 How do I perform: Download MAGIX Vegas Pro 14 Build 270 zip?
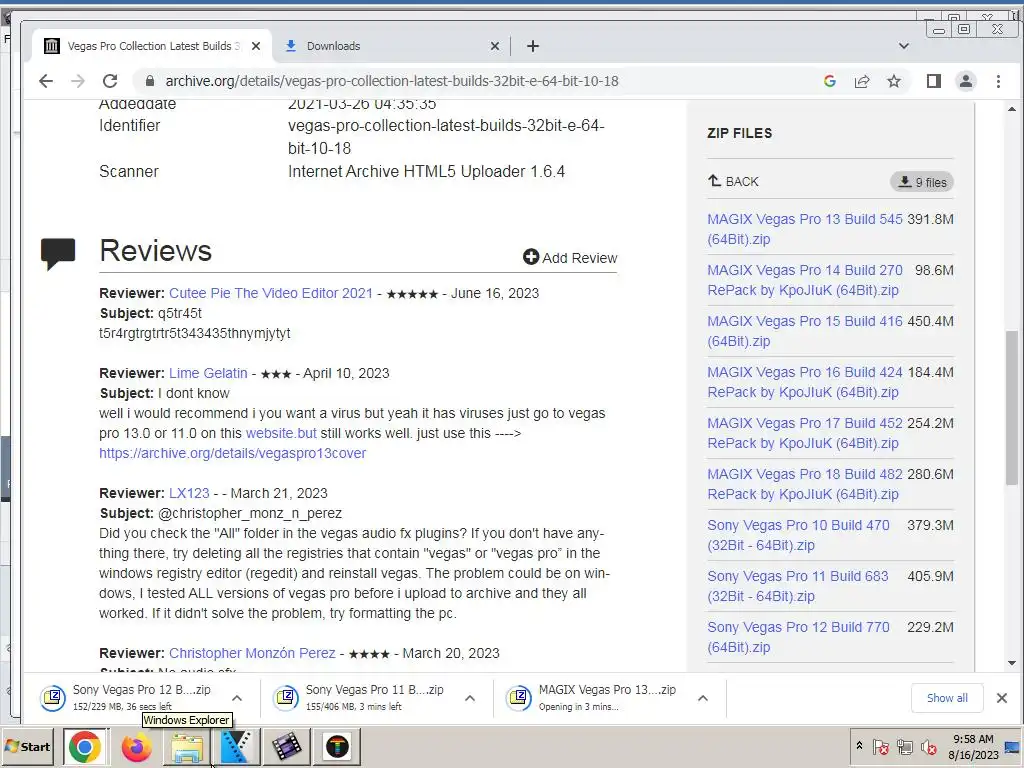pyautogui.click(x=805, y=280)
